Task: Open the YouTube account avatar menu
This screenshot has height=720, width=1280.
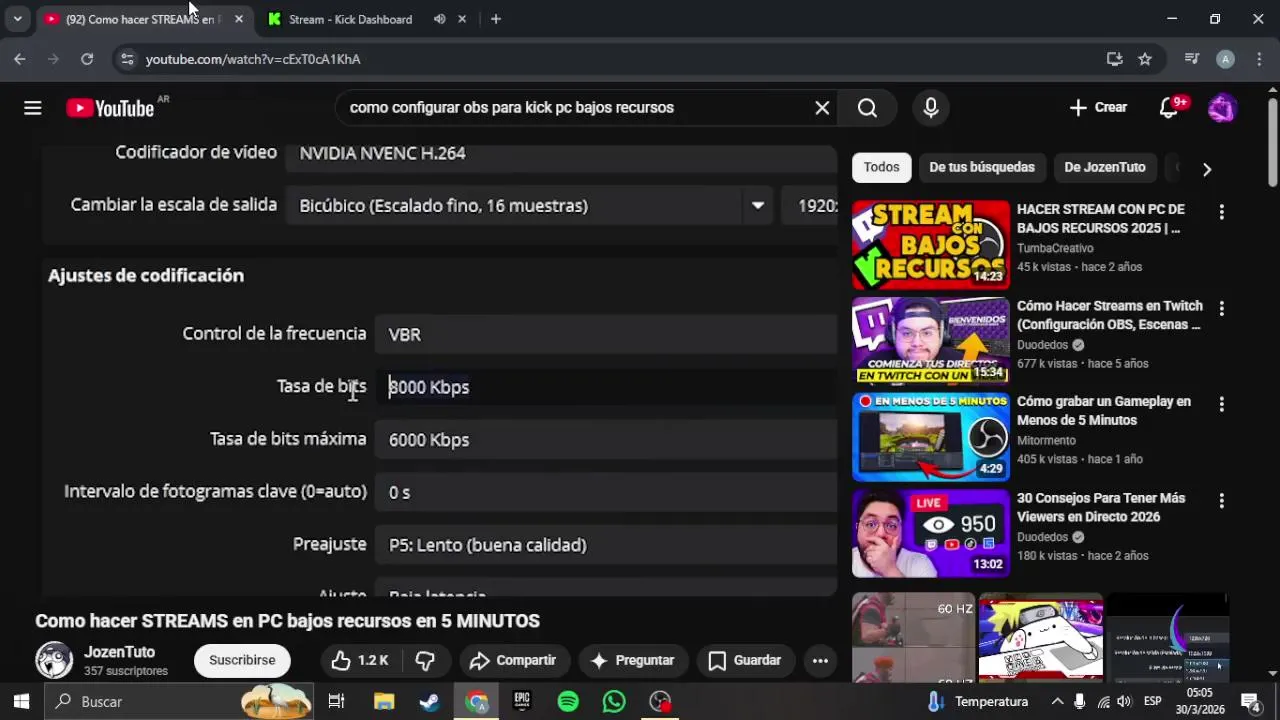Action: pyautogui.click(x=1222, y=108)
